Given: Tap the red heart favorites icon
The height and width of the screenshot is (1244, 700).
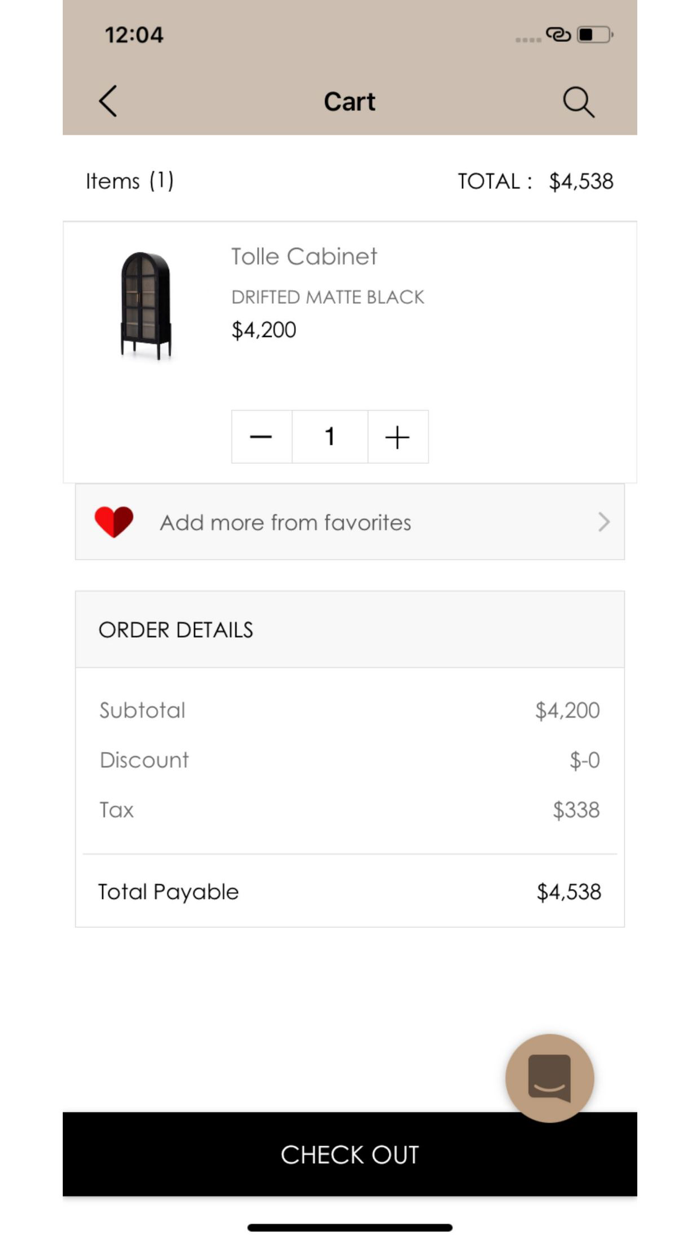Looking at the screenshot, I should [x=114, y=522].
